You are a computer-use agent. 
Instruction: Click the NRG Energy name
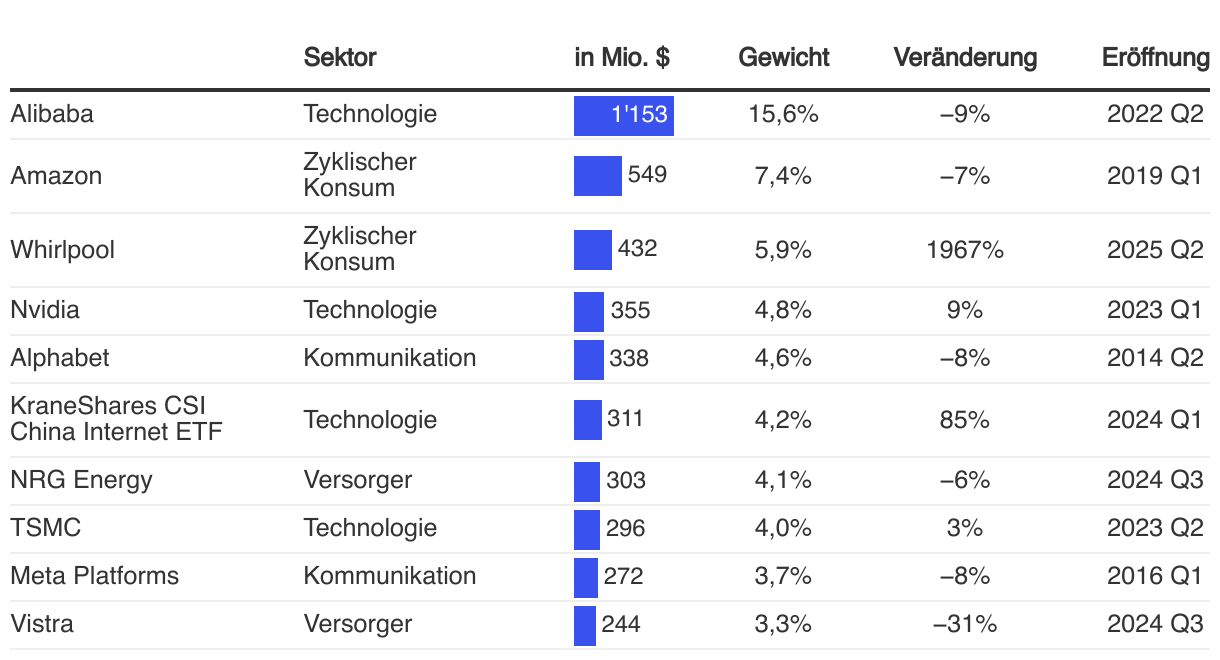click(82, 480)
